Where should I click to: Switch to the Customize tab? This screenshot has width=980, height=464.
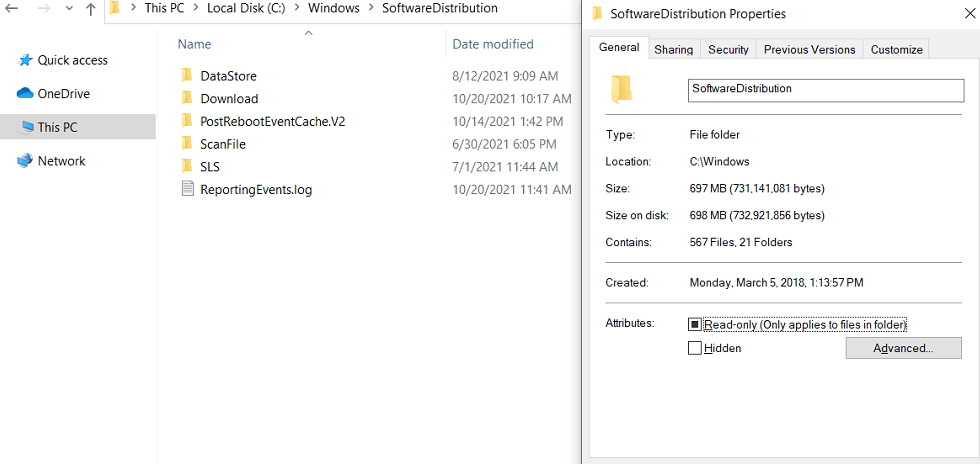[896, 49]
